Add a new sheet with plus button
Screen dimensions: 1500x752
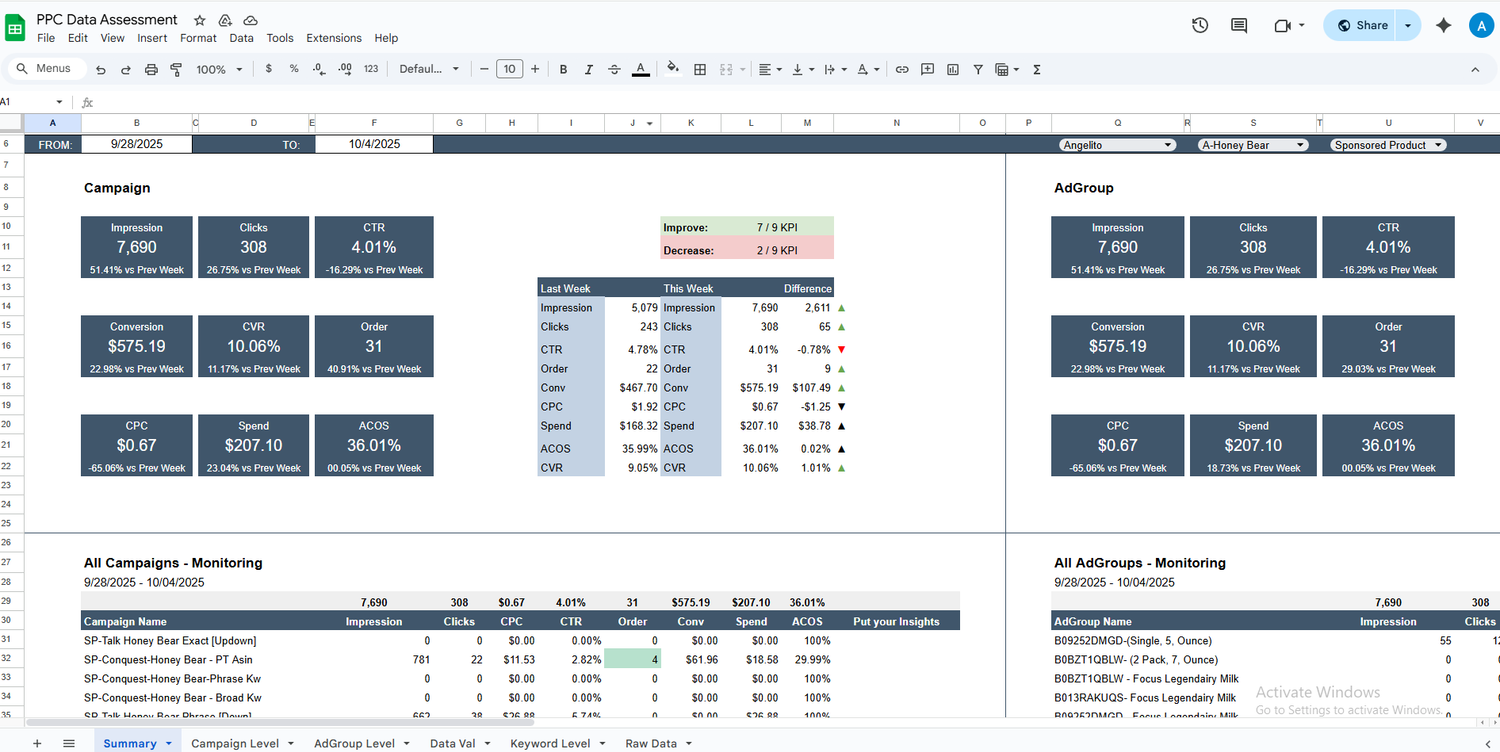coord(37,743)
